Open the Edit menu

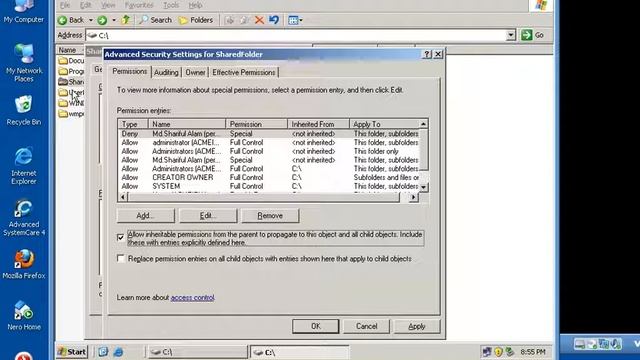[x=85, y=5]
